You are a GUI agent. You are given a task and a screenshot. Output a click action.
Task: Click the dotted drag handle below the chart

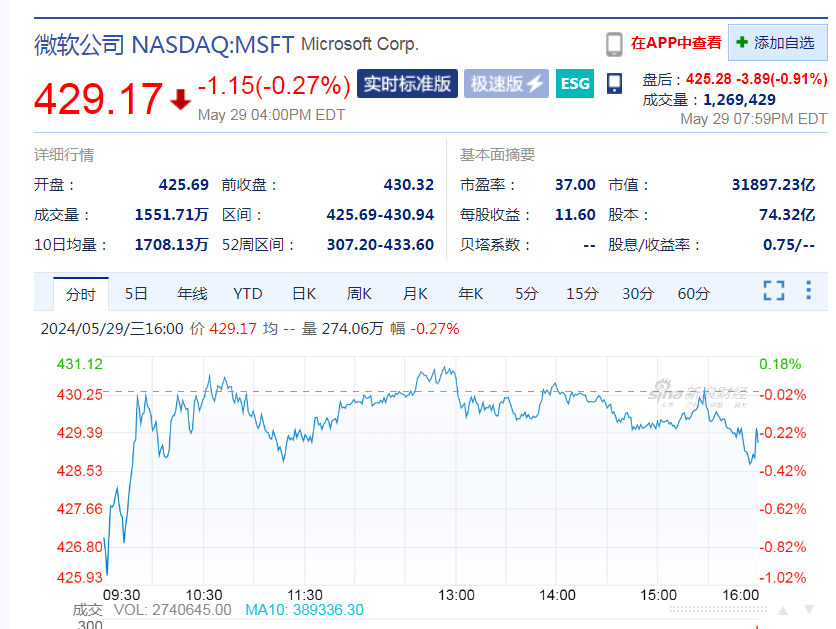point(718,609)
